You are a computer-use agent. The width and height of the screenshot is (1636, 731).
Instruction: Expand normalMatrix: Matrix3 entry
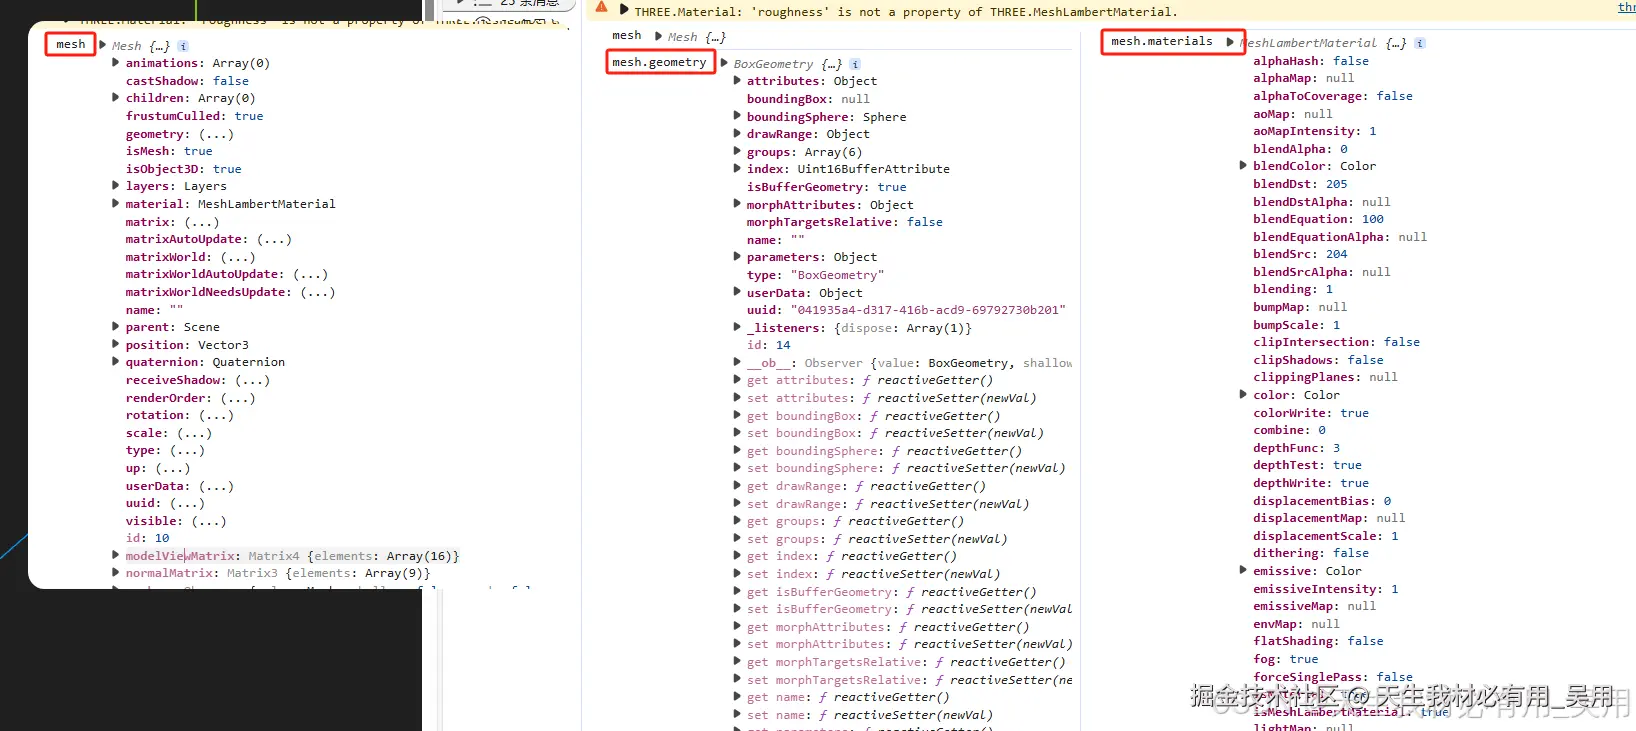116,573
